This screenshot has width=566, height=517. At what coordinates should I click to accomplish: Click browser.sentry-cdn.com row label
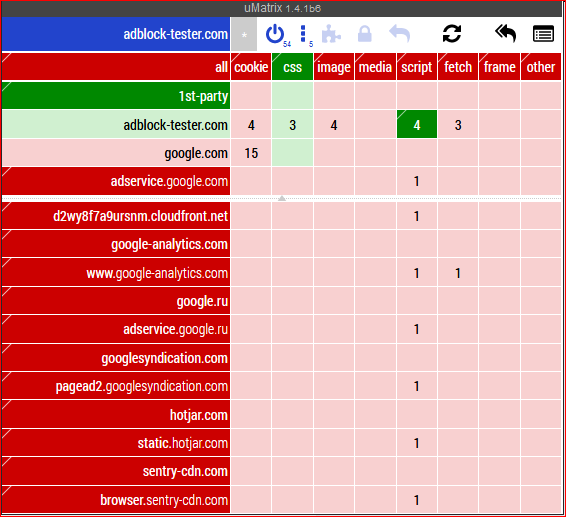116,500
